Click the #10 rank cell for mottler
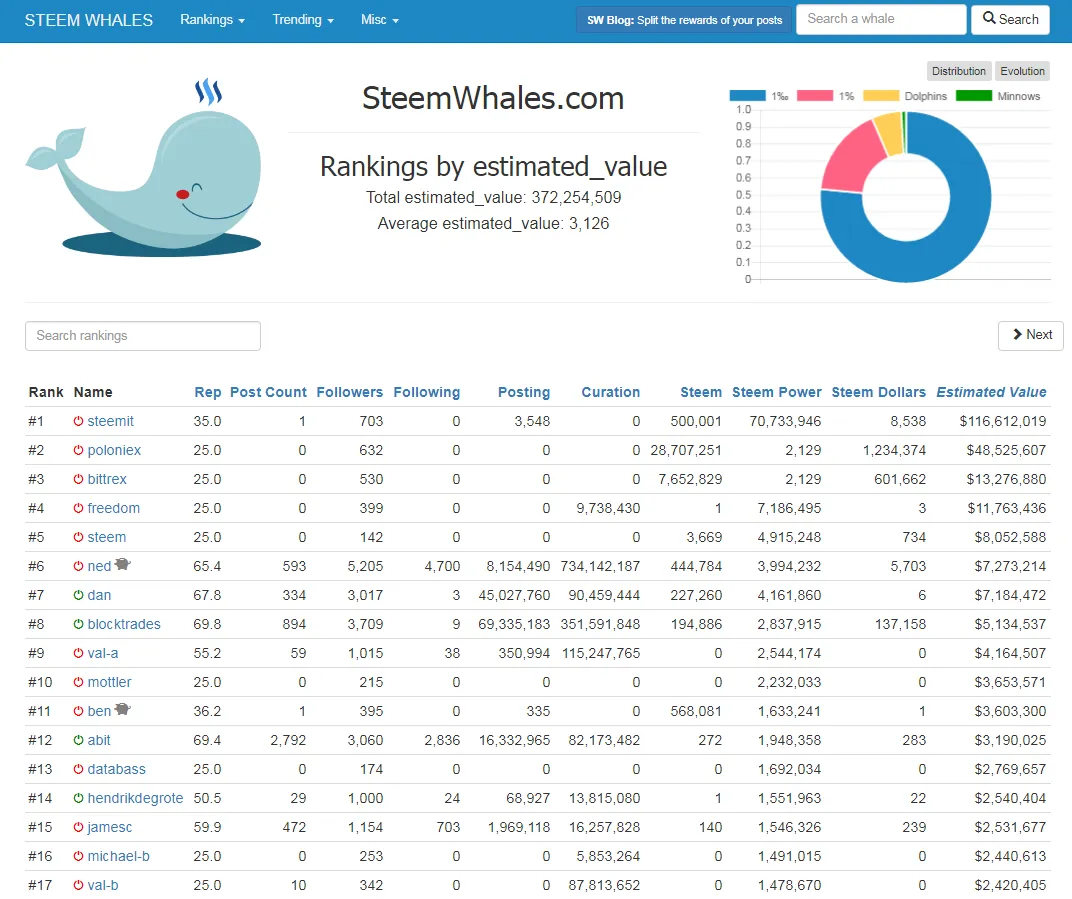The height and width of the screenshot is (899, 1072). (40, 682)
